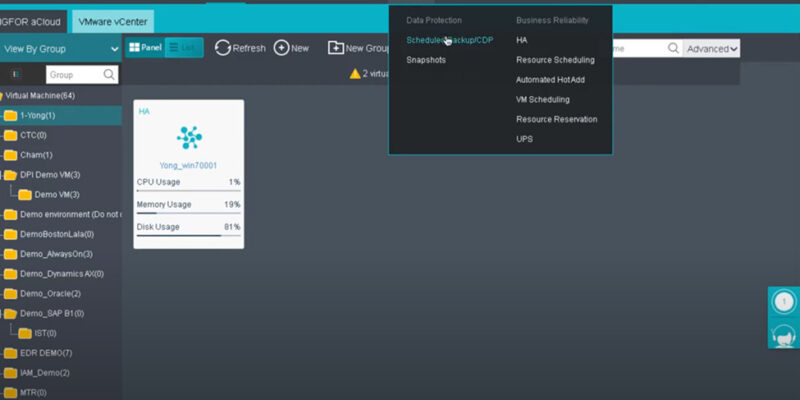
Task: Click folder icon of Cham(1)
Action: click(x=10, y=155)
